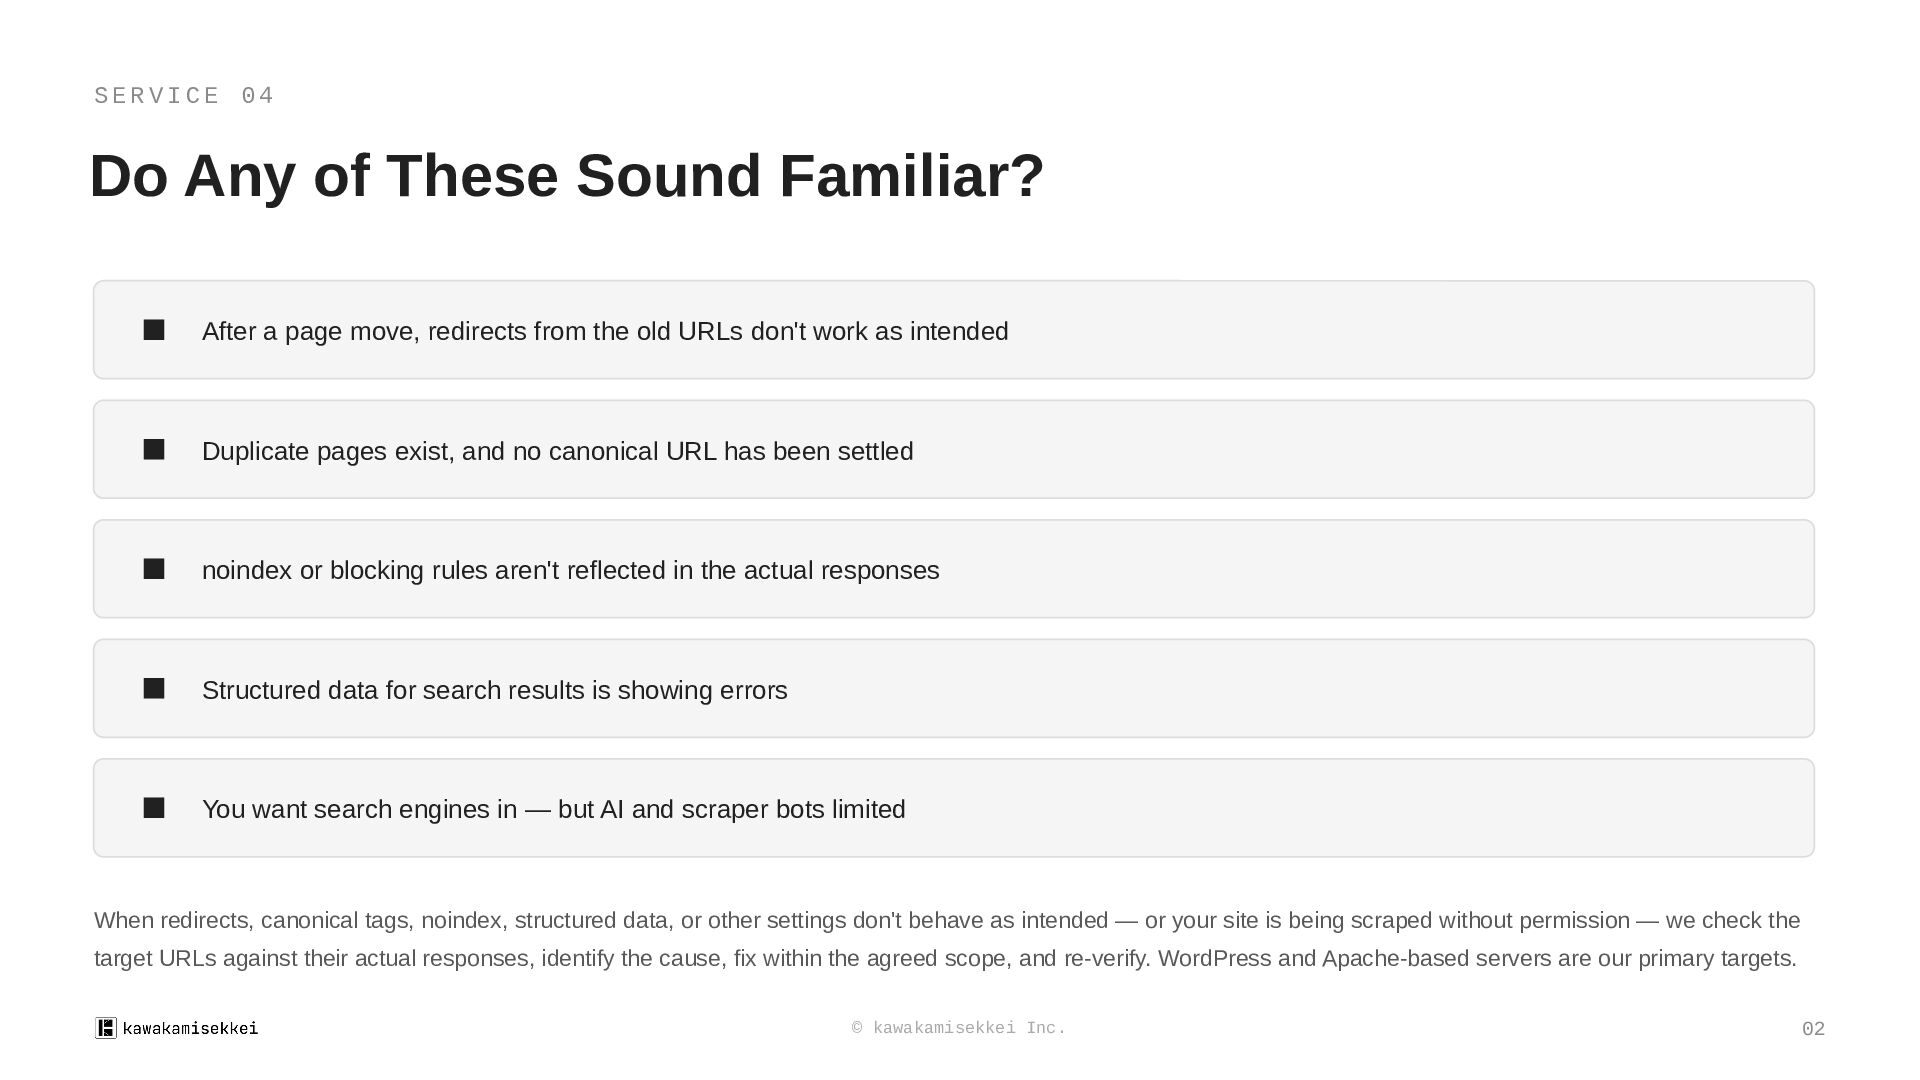Click the text You want search engines in
The width and height of the screenshot is (1920, 1080).
coord(360,809)
